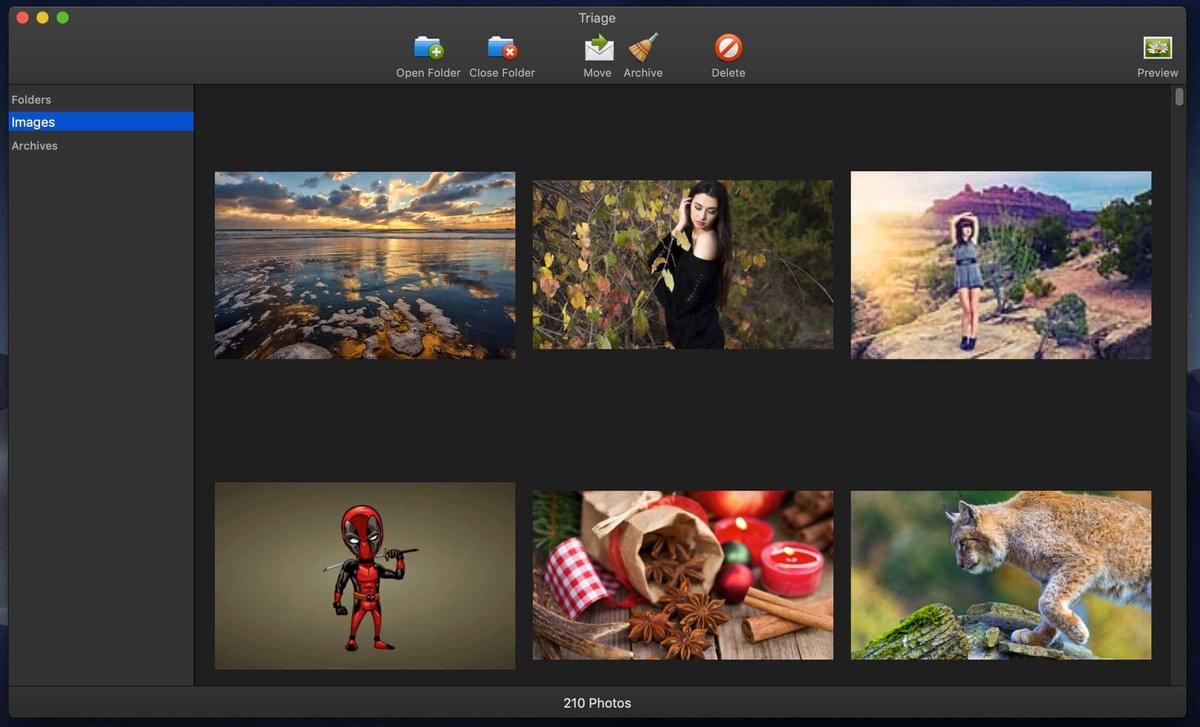The height and width of the screenshot is (727, 1200).
Task: Click the Close Folder toolbar icon
Action: (x=502, y=48)
